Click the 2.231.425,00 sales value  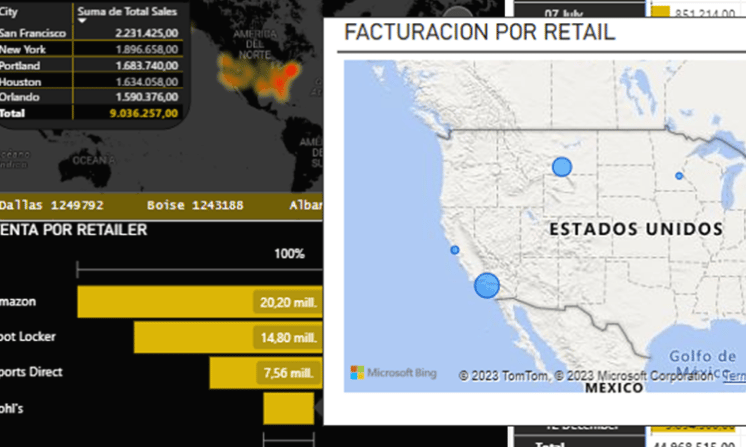147,33
